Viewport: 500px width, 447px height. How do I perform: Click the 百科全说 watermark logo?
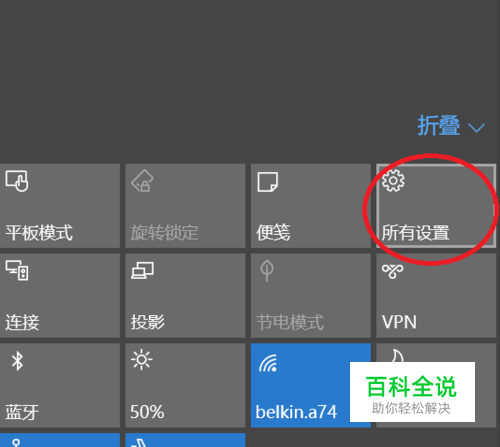click(x=412, y=392)
